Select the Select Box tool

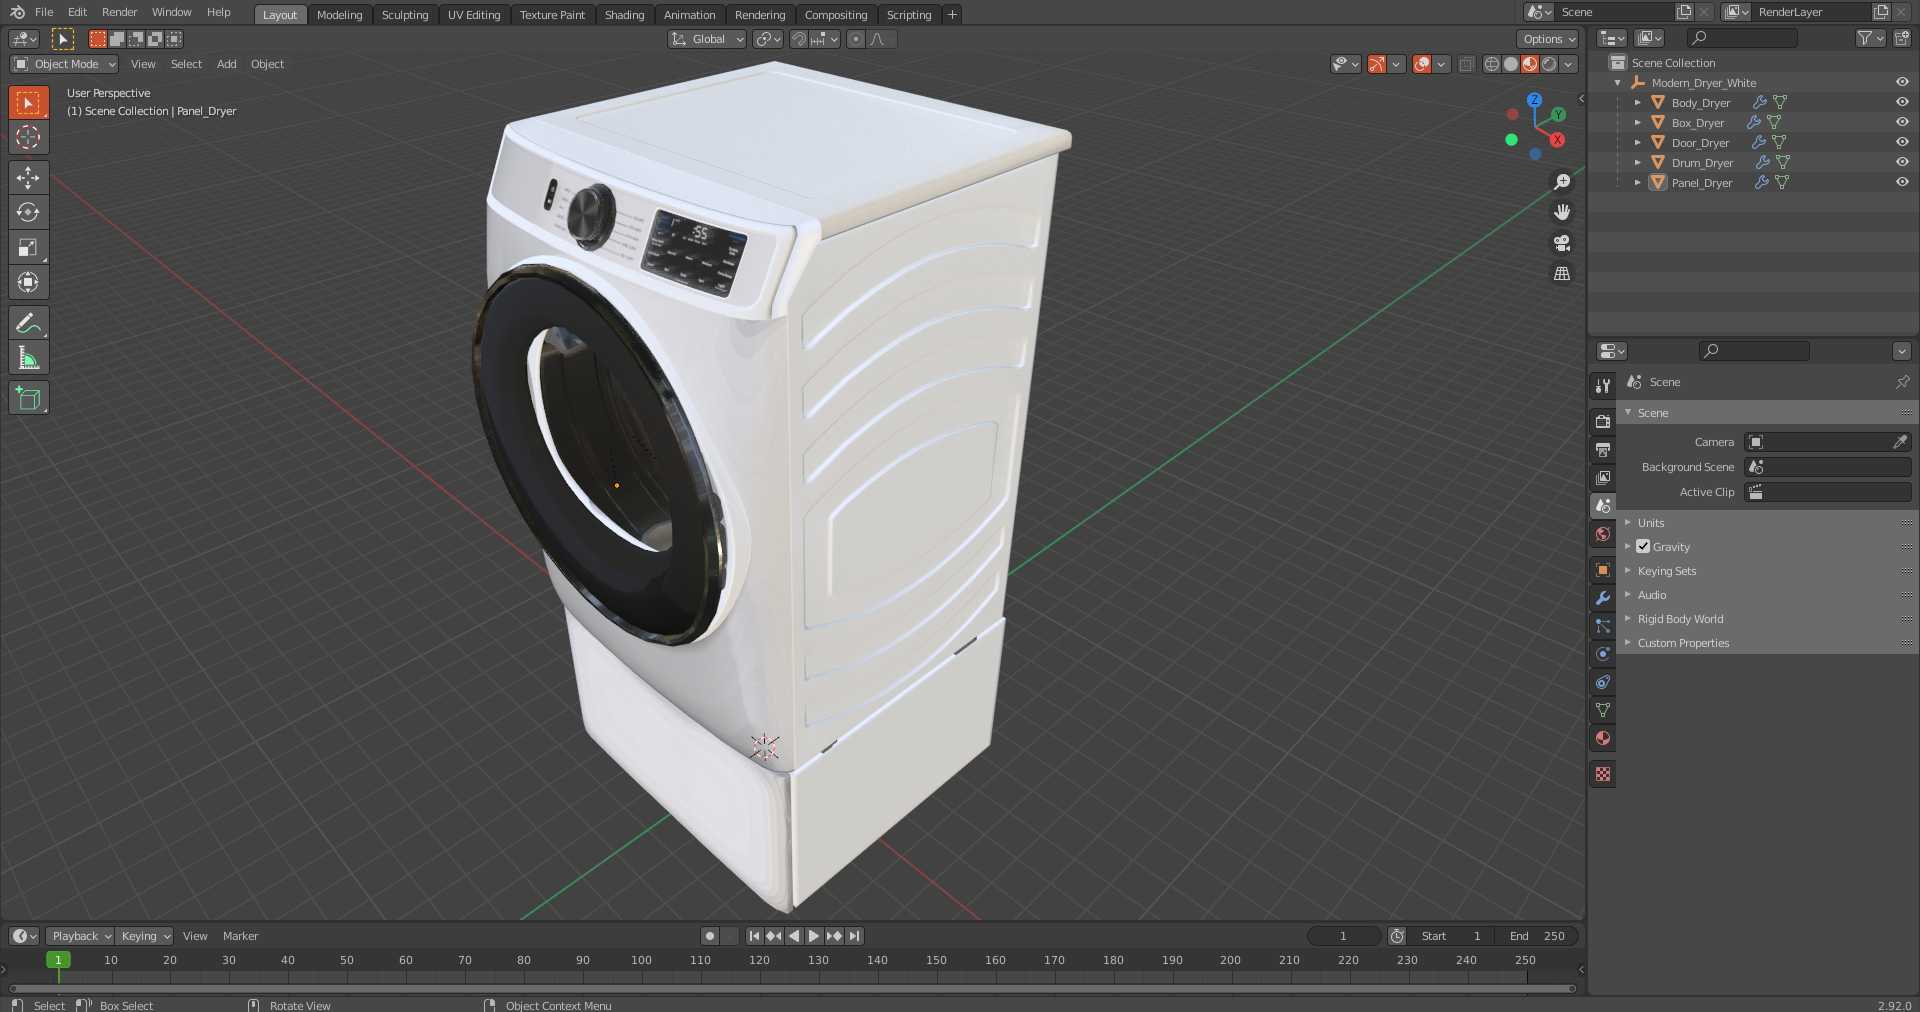(28, 102)
